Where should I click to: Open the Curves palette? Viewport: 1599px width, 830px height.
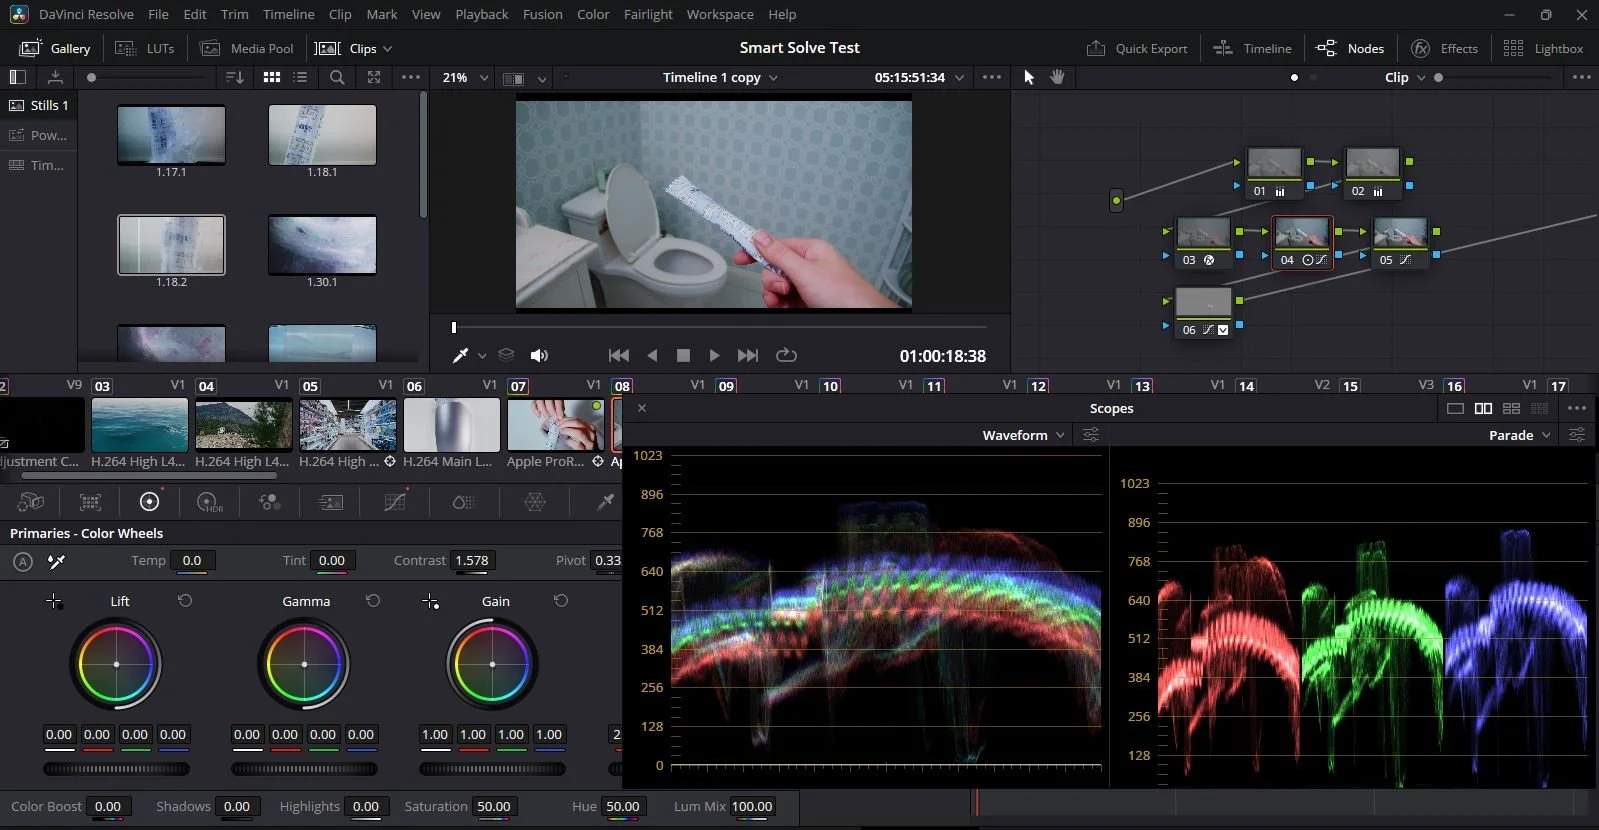[x=395, y=502]
